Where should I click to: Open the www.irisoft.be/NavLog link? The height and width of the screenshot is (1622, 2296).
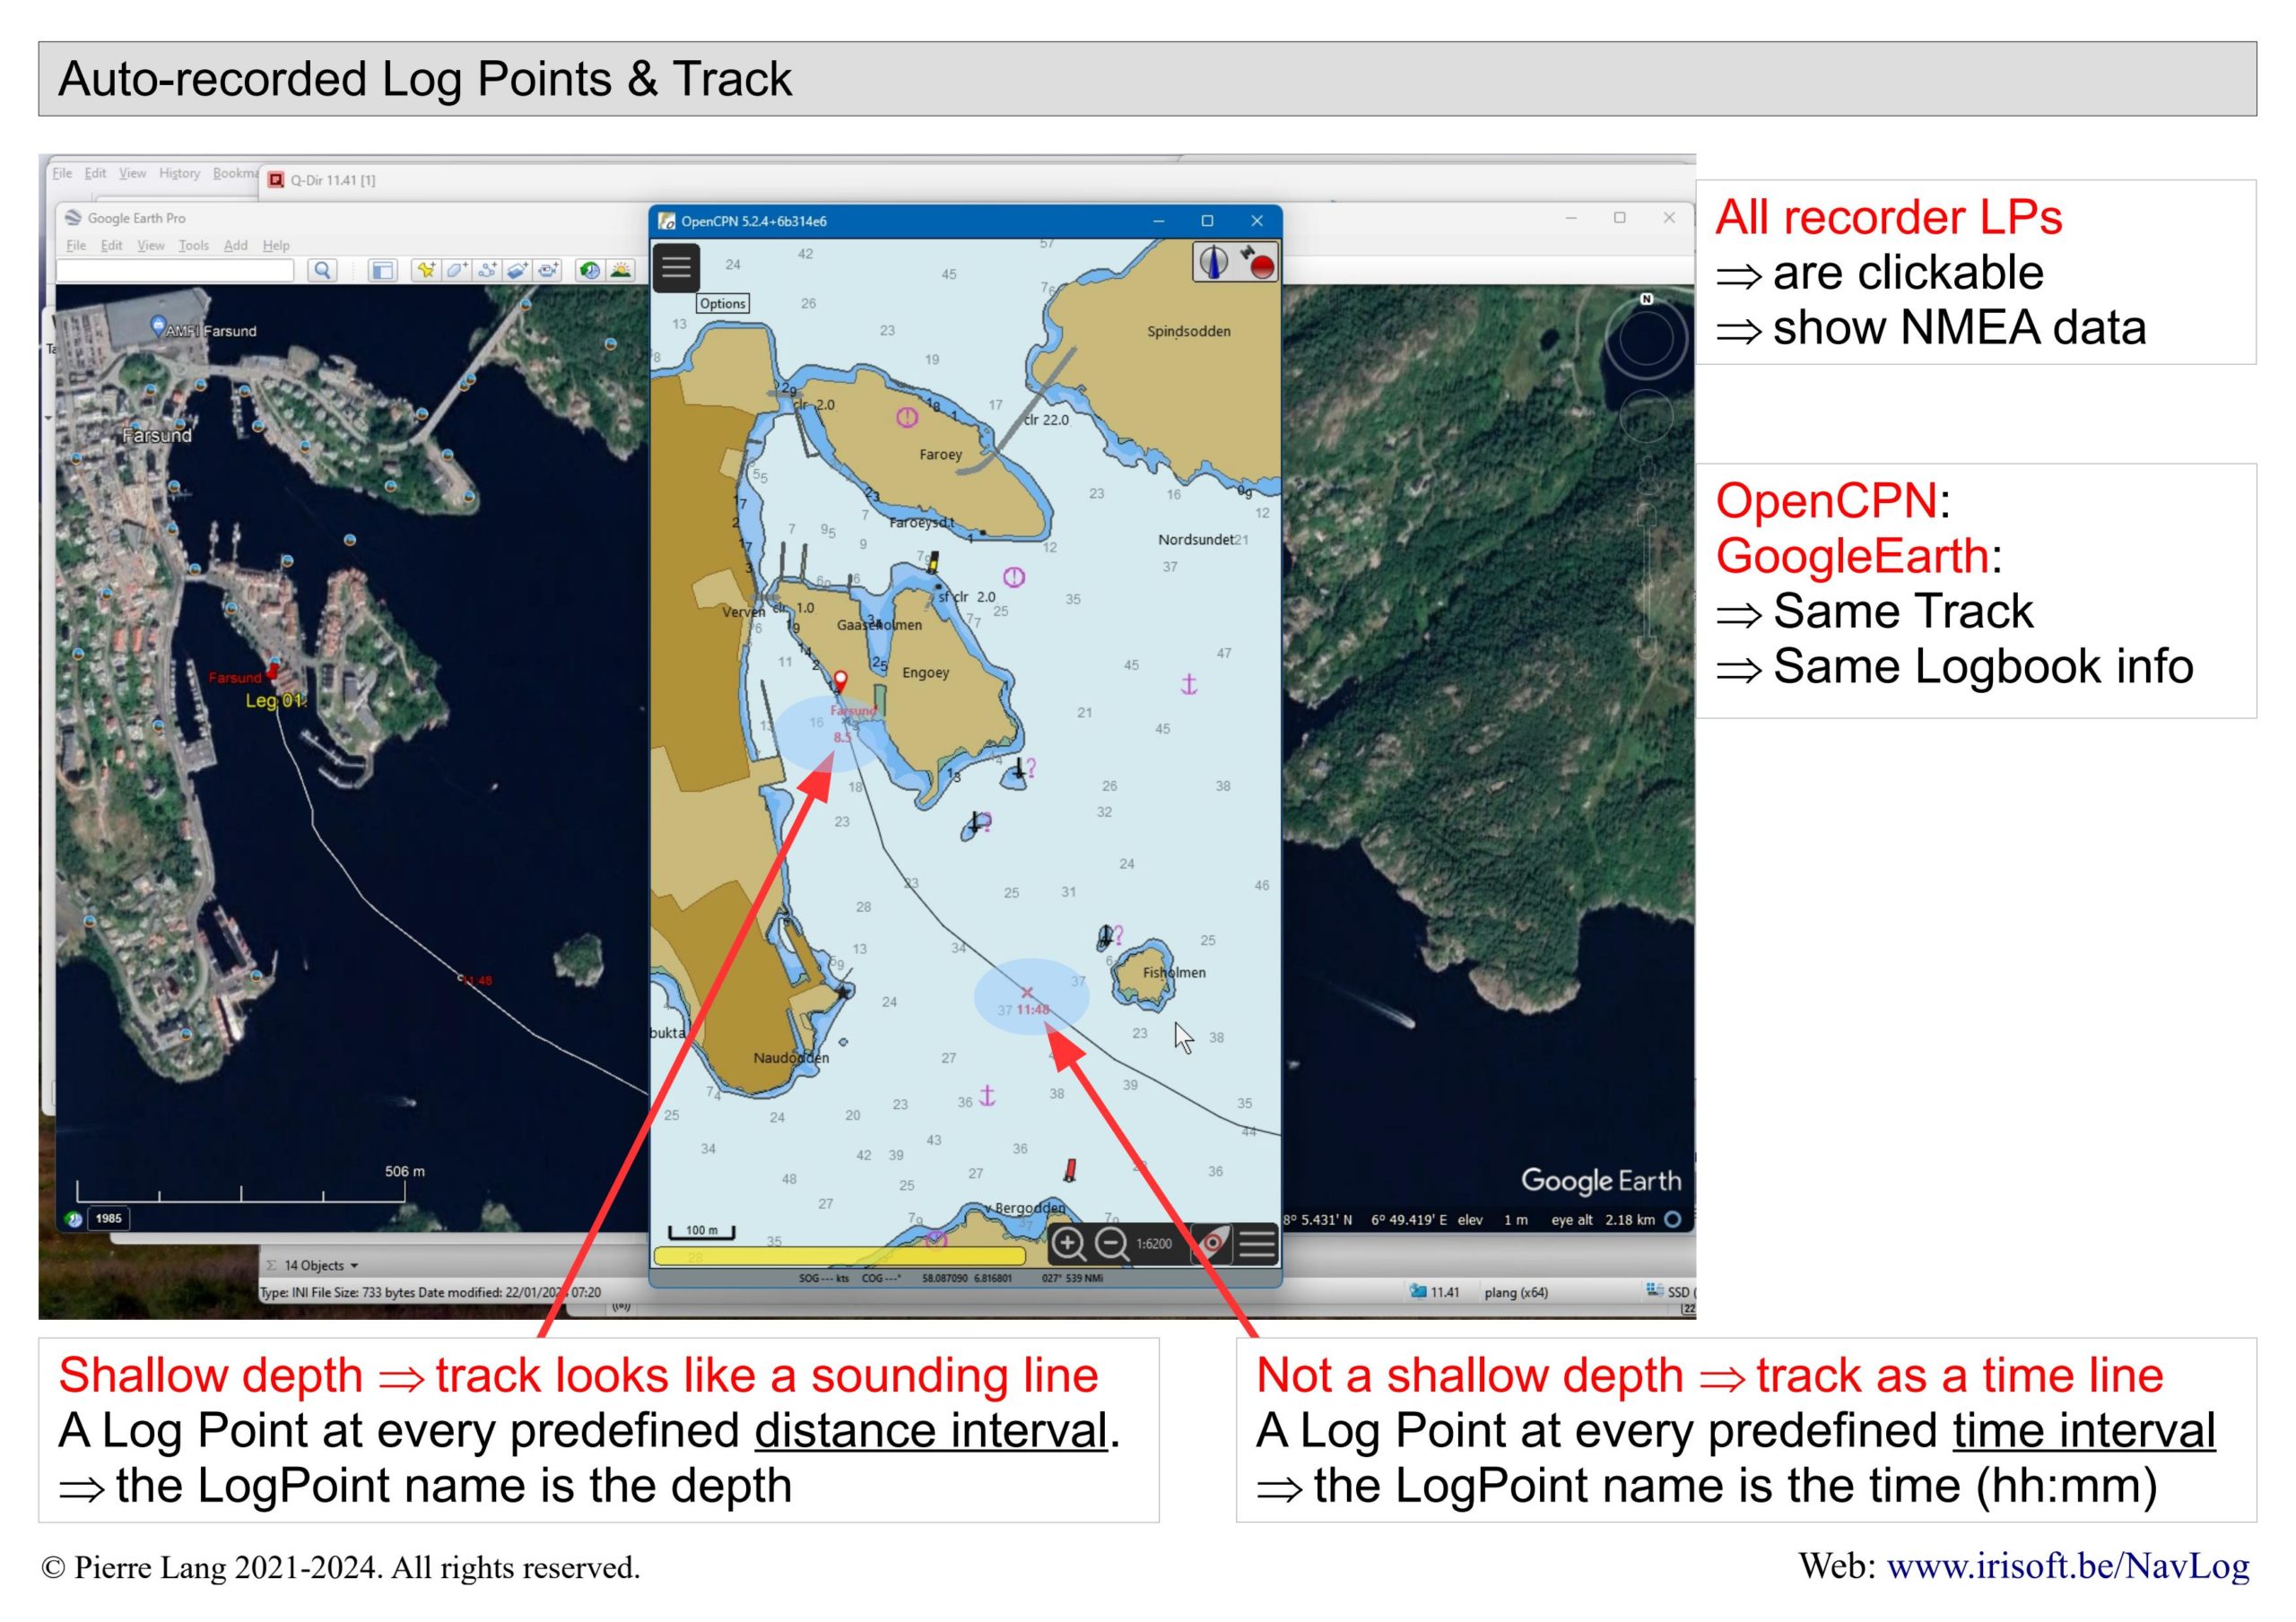click(2068, 1566)
